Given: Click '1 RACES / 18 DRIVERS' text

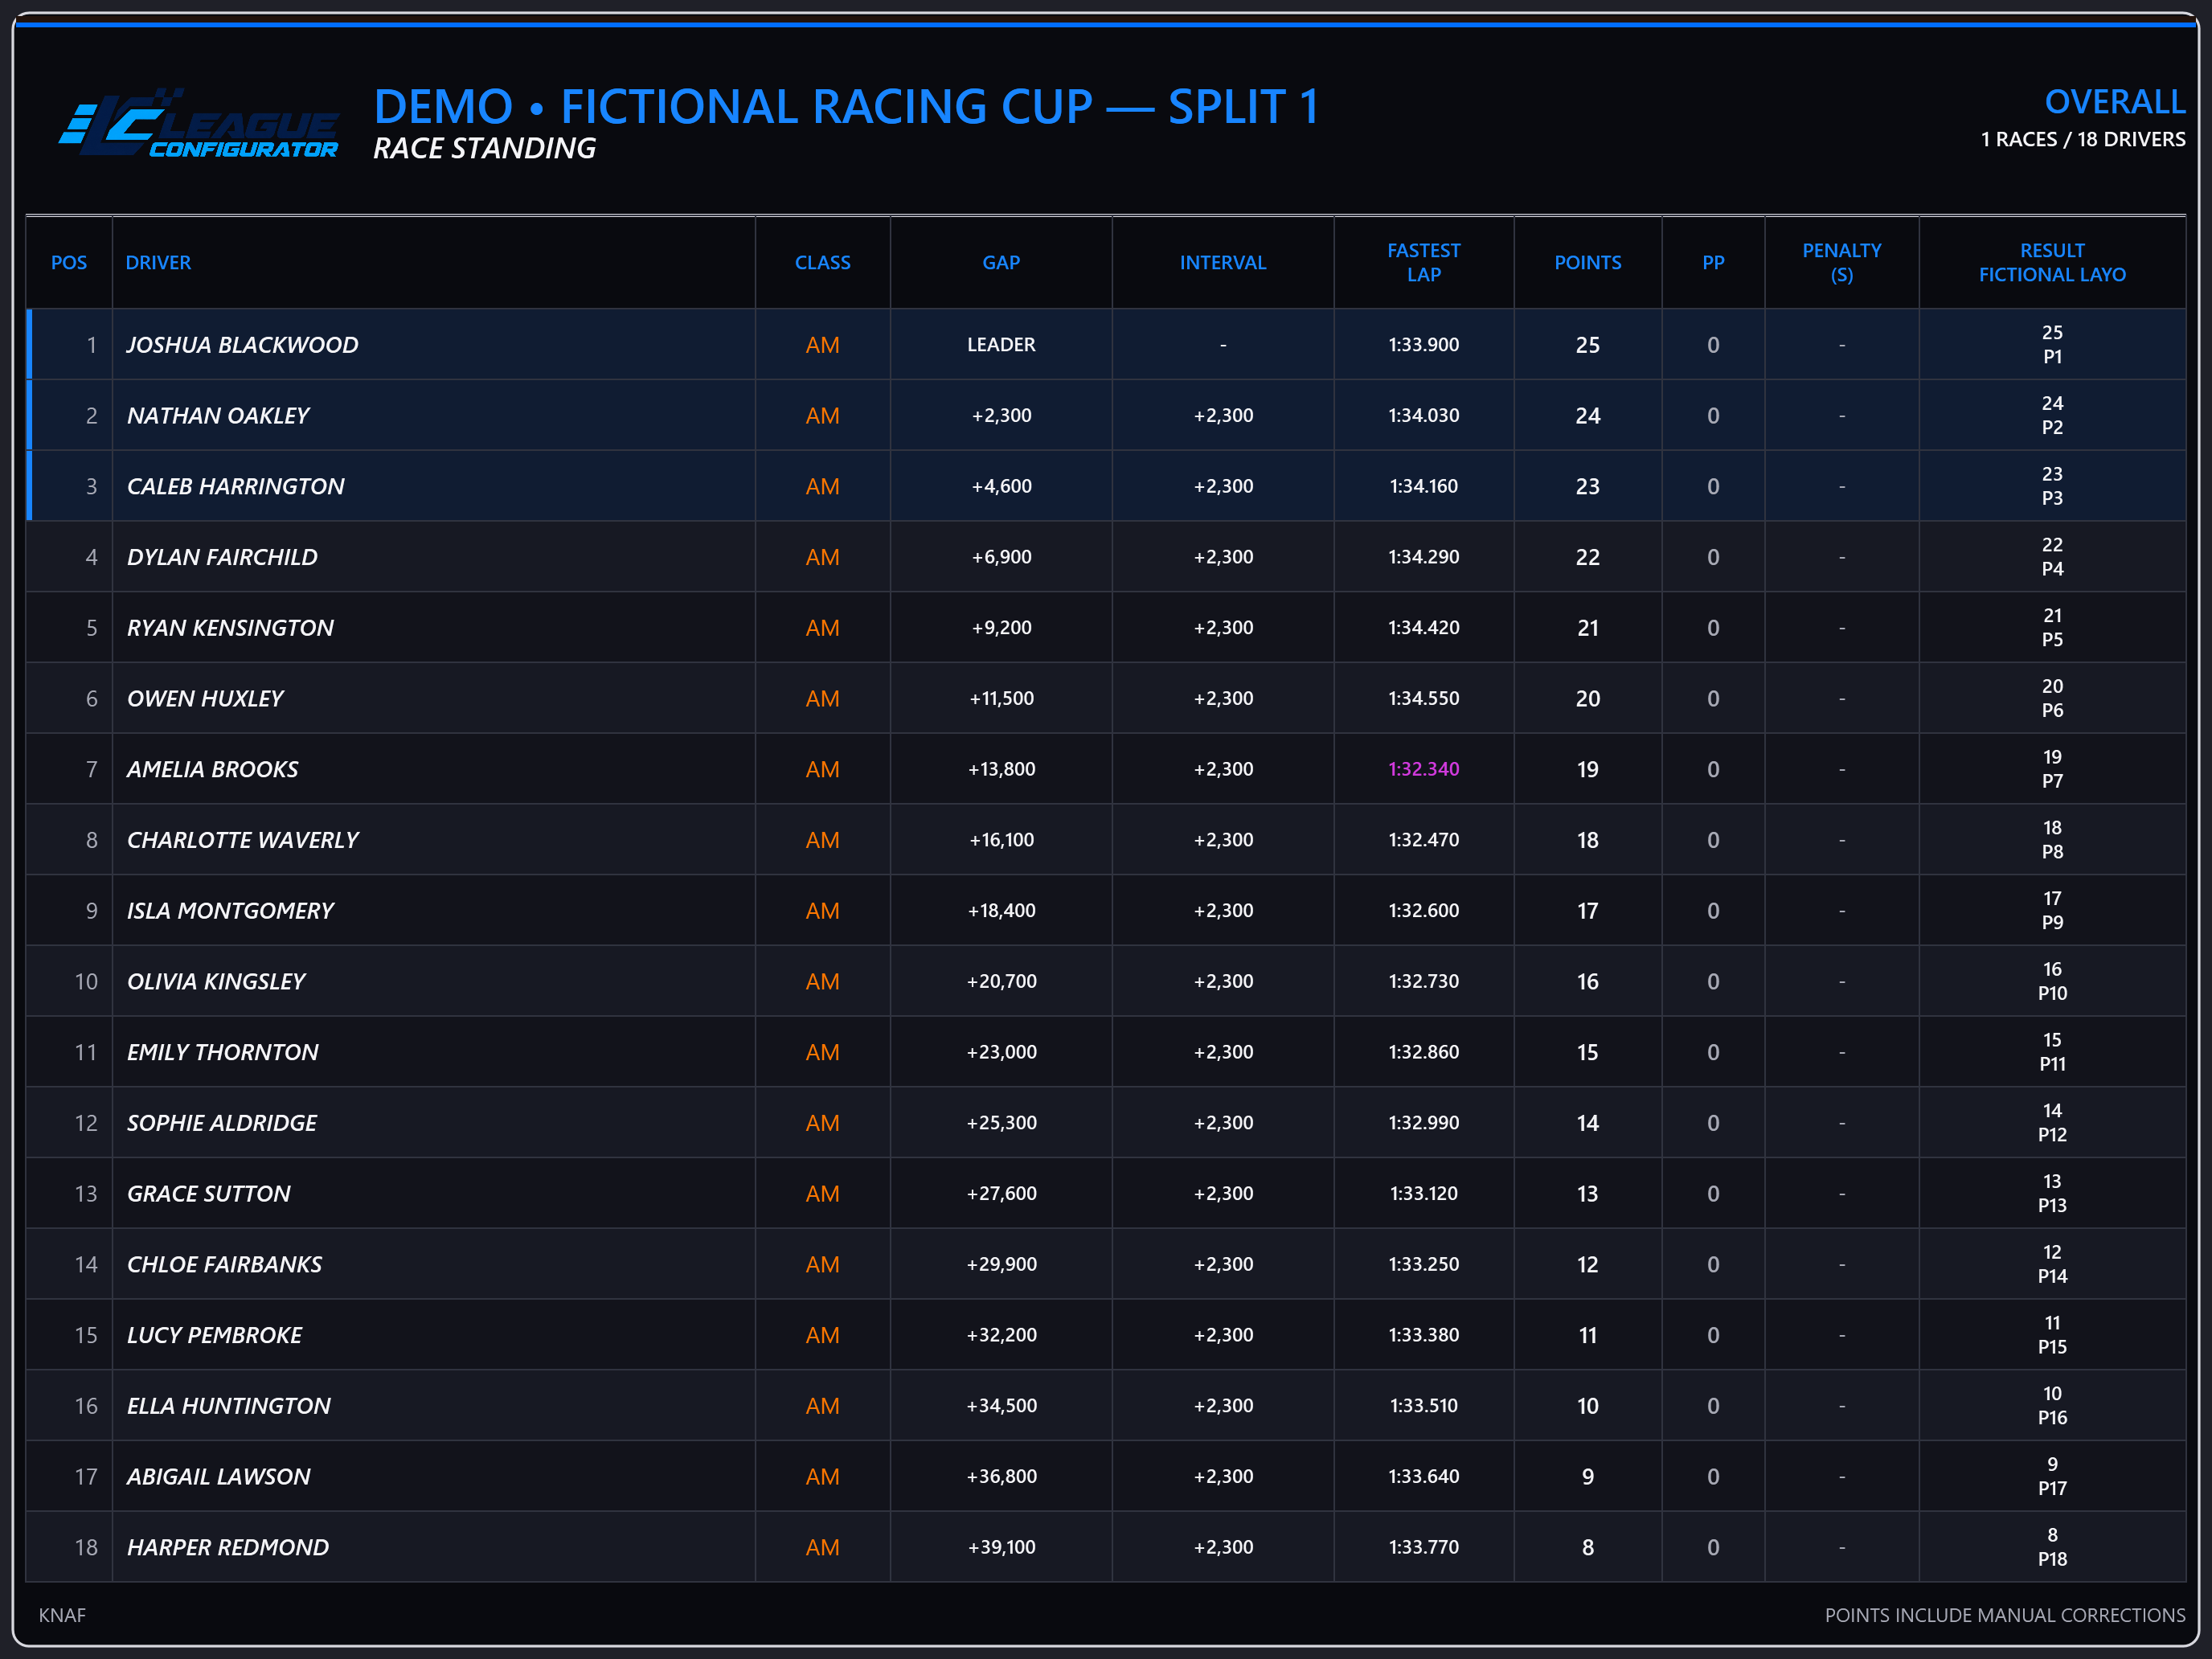Looking at the screenshot, I should pyautogui.click(x=2082, y=139).
